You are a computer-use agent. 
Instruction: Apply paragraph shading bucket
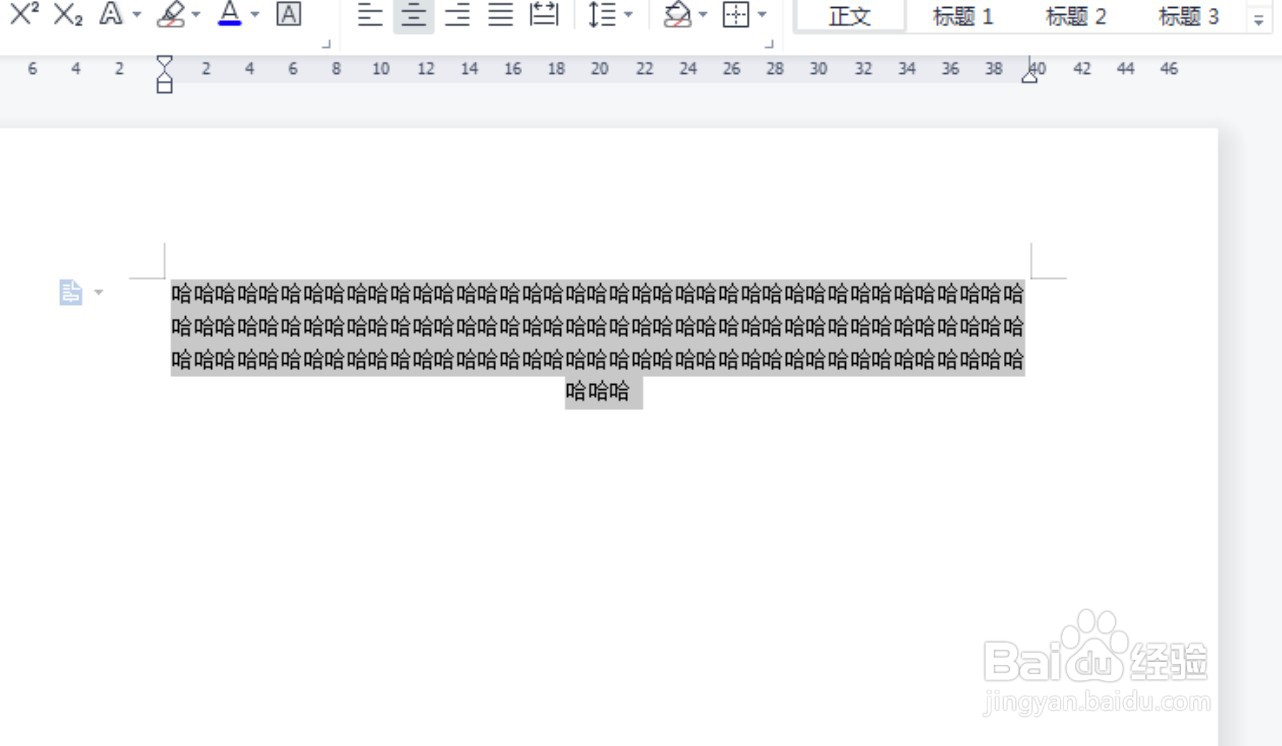tap(678, 15)
